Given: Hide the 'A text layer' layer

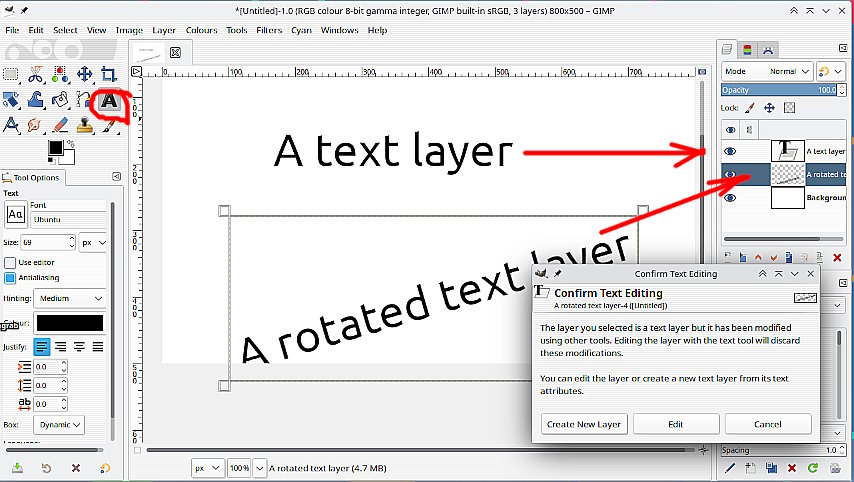Looking at the screenshot, I should click(730, 151).
